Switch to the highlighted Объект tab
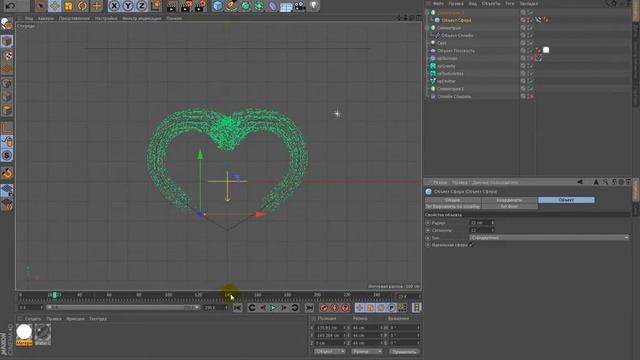The width and height of the screenshot is (640, 360). point(566,200)
